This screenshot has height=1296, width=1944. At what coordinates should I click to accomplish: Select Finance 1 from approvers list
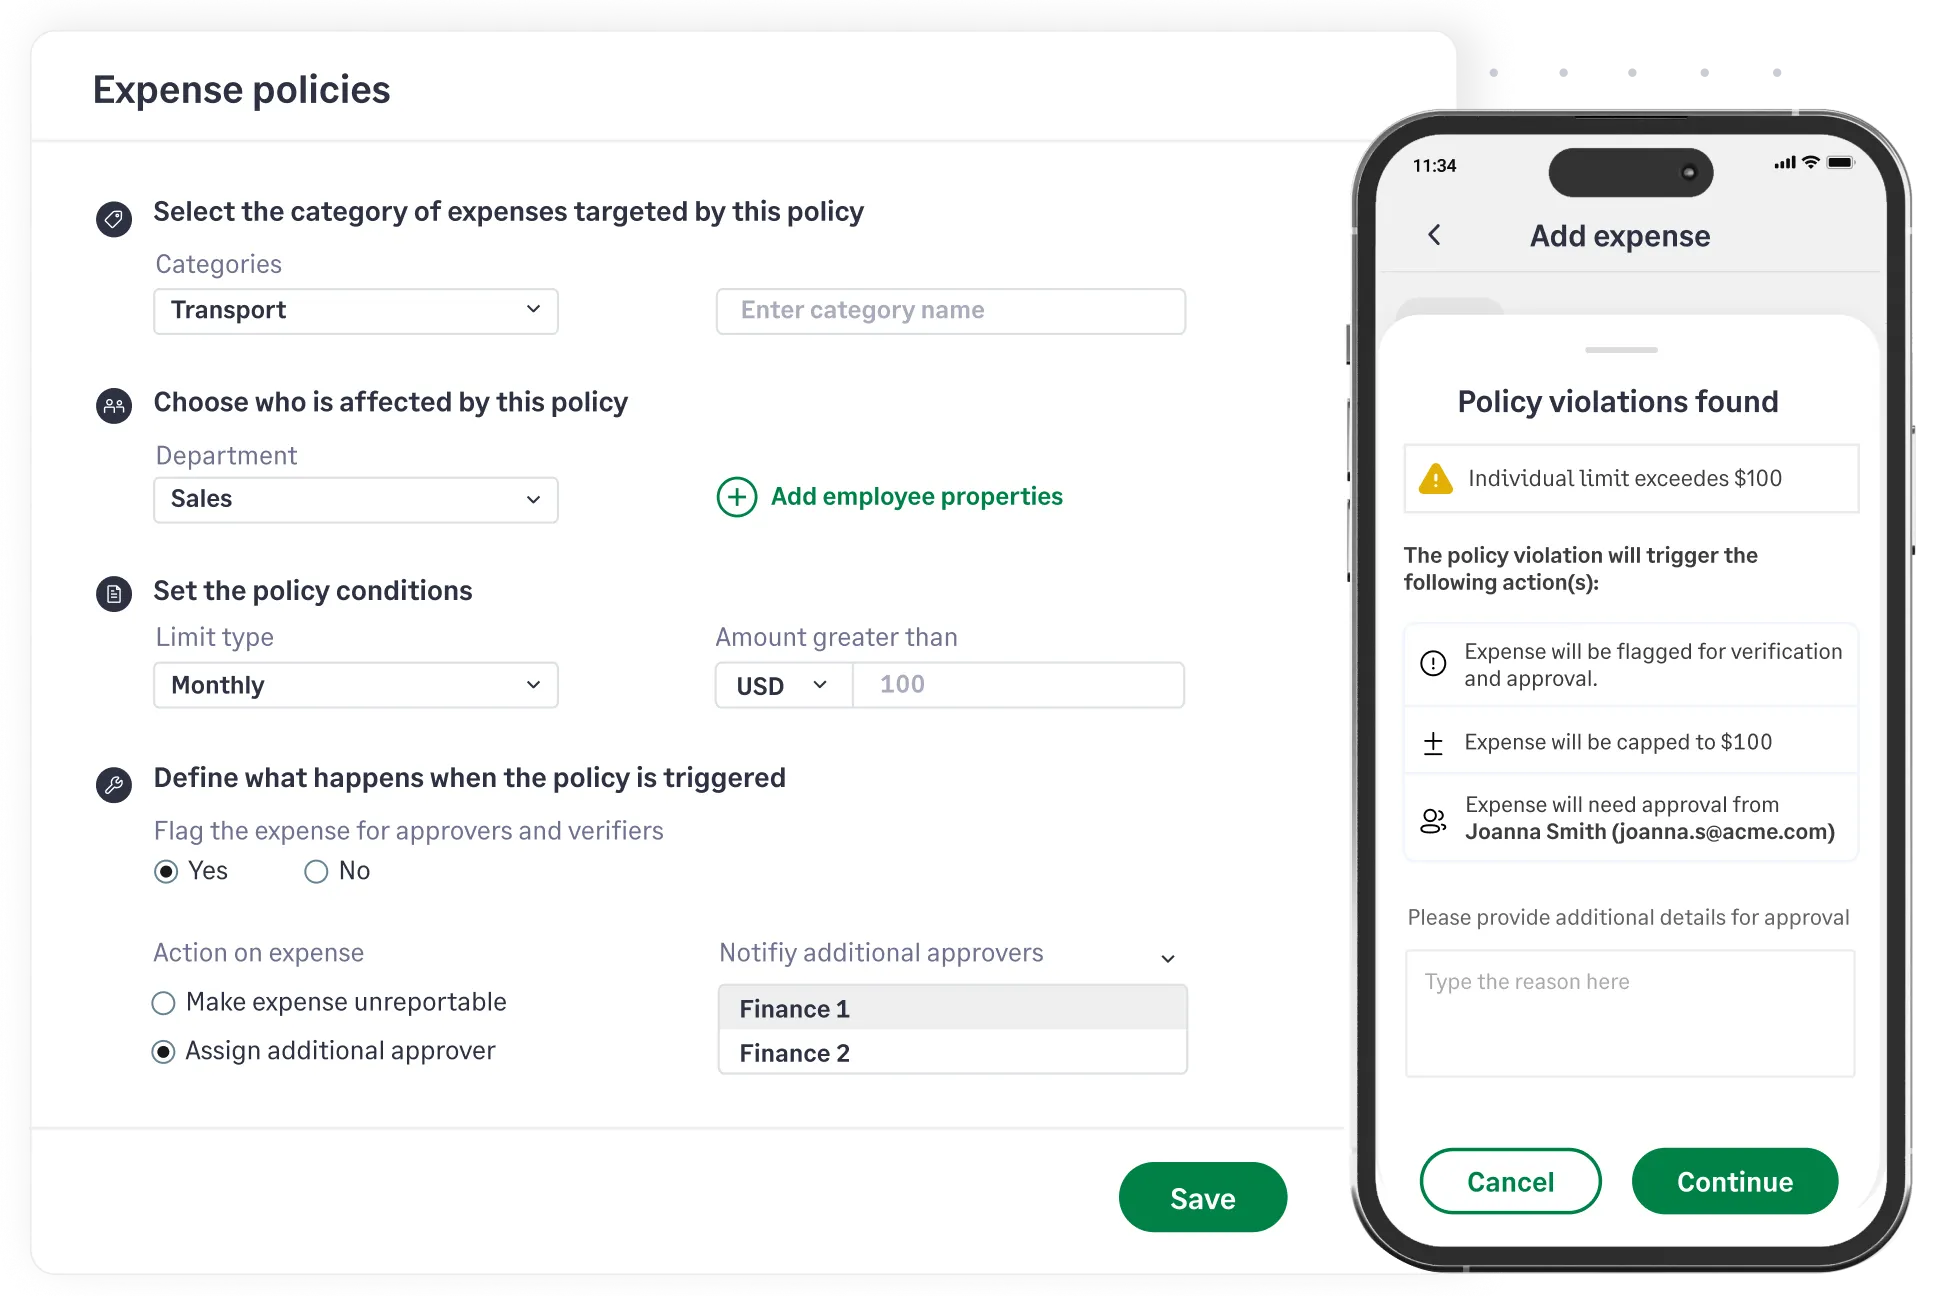coord(951,1008)
